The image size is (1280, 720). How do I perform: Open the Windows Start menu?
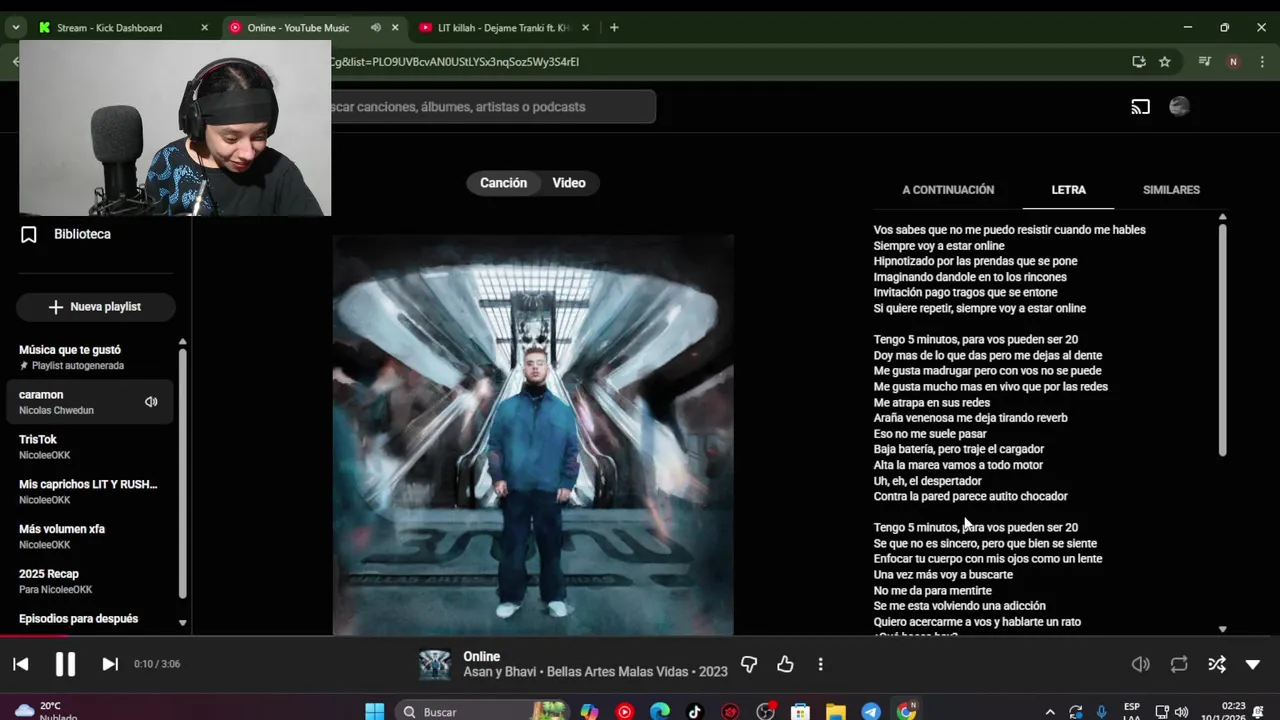tap(374, 712)
